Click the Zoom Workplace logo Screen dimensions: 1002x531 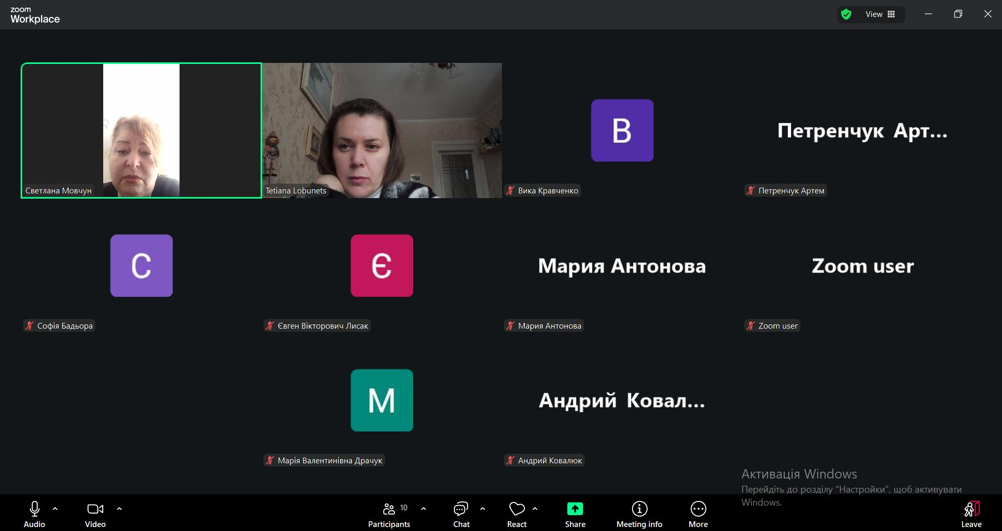click(35, 15)
